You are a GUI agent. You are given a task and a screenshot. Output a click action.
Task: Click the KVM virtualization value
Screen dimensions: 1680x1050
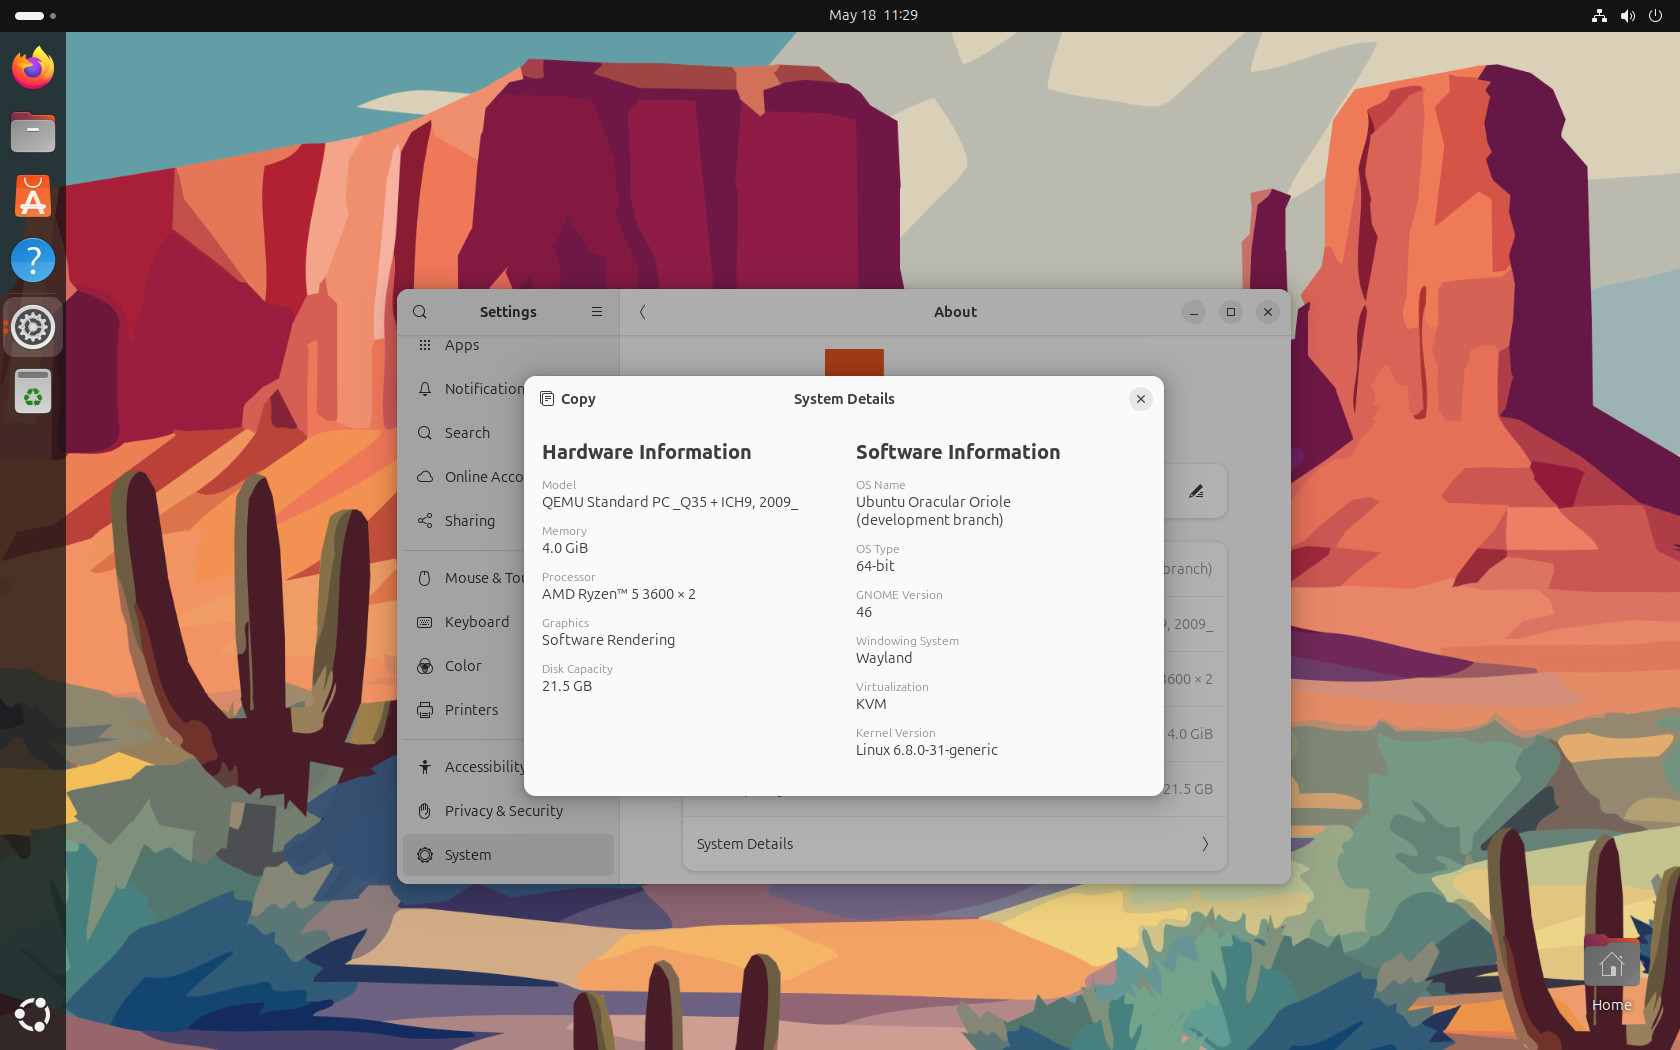(871, 704)
